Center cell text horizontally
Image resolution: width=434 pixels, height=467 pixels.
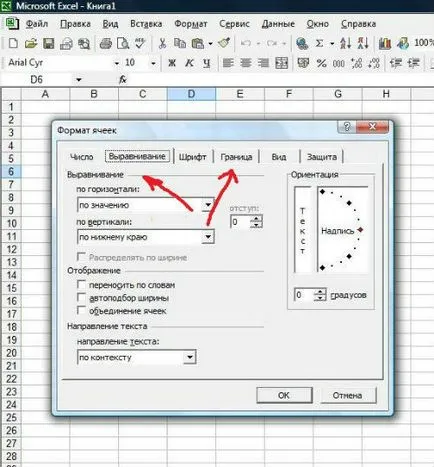click(246, 63)
